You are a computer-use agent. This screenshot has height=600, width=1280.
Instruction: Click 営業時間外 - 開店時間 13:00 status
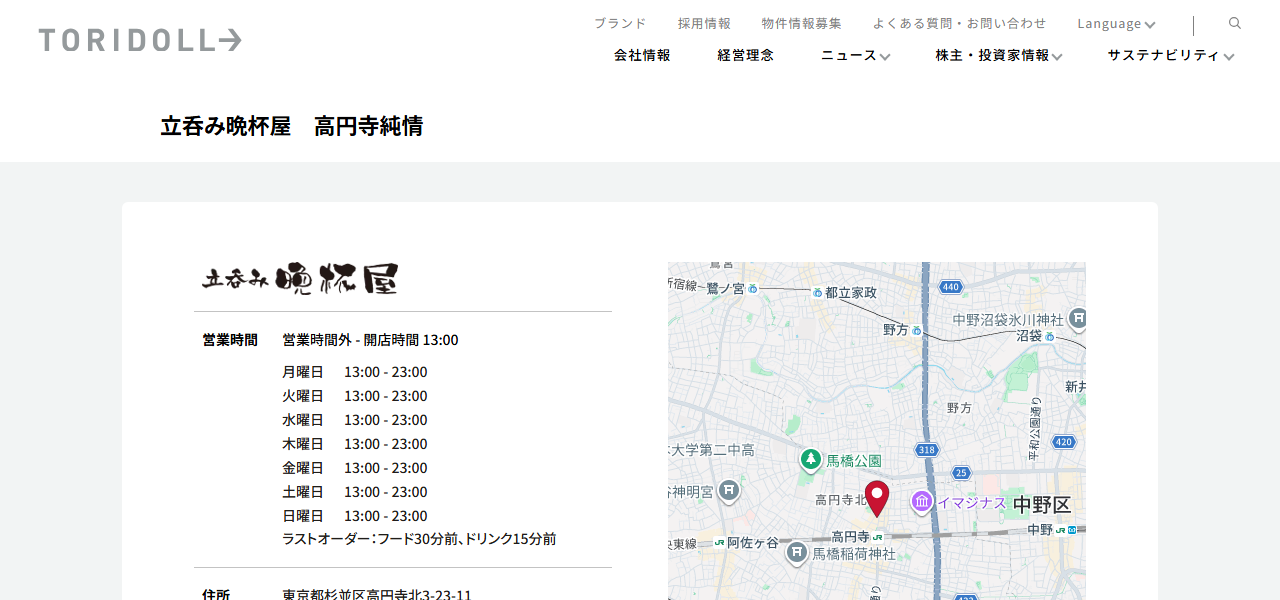[370, 340]
